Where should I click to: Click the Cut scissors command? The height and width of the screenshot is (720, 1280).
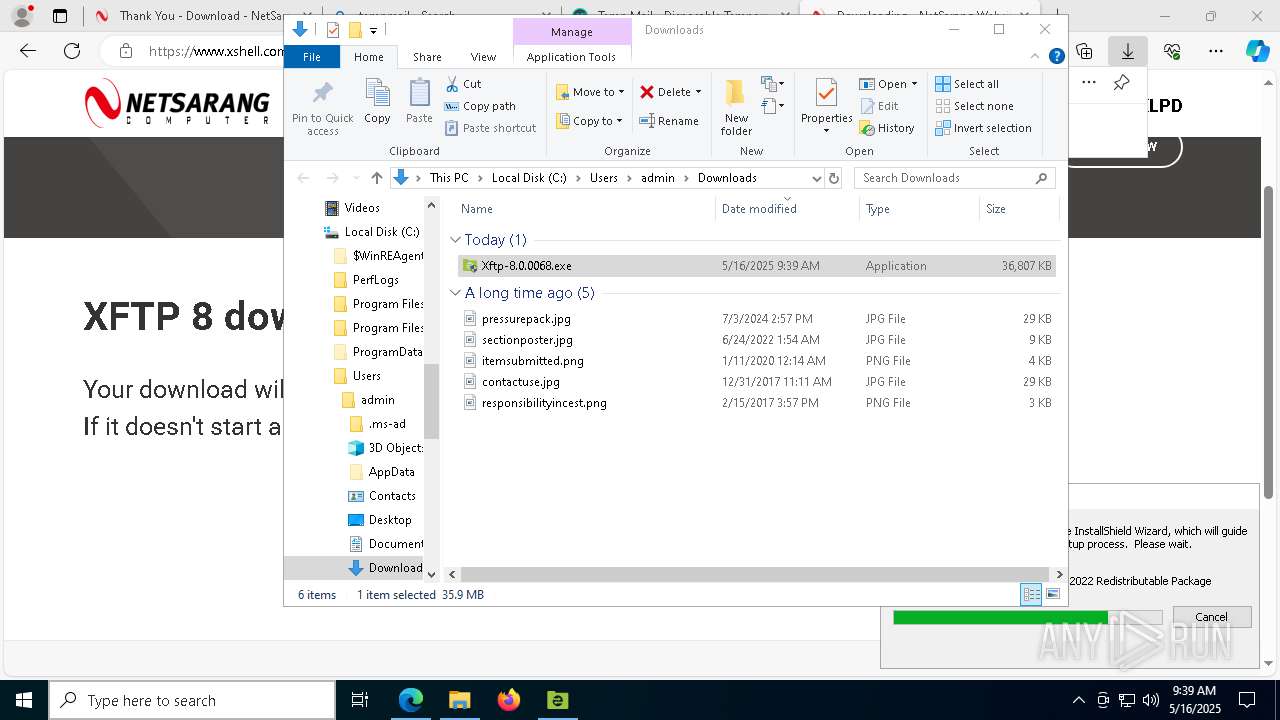[x=463, y=84]
